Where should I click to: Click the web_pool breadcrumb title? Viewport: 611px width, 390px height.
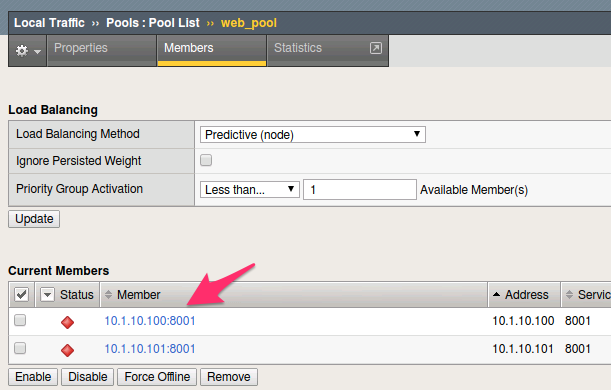249,23
